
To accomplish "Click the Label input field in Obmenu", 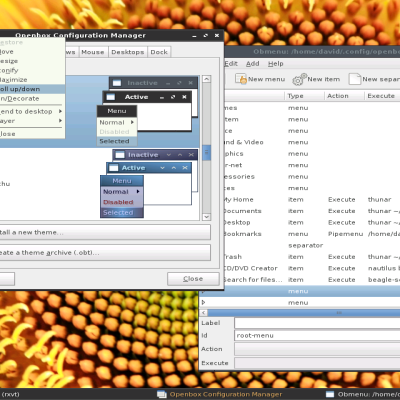I will 317,323.
